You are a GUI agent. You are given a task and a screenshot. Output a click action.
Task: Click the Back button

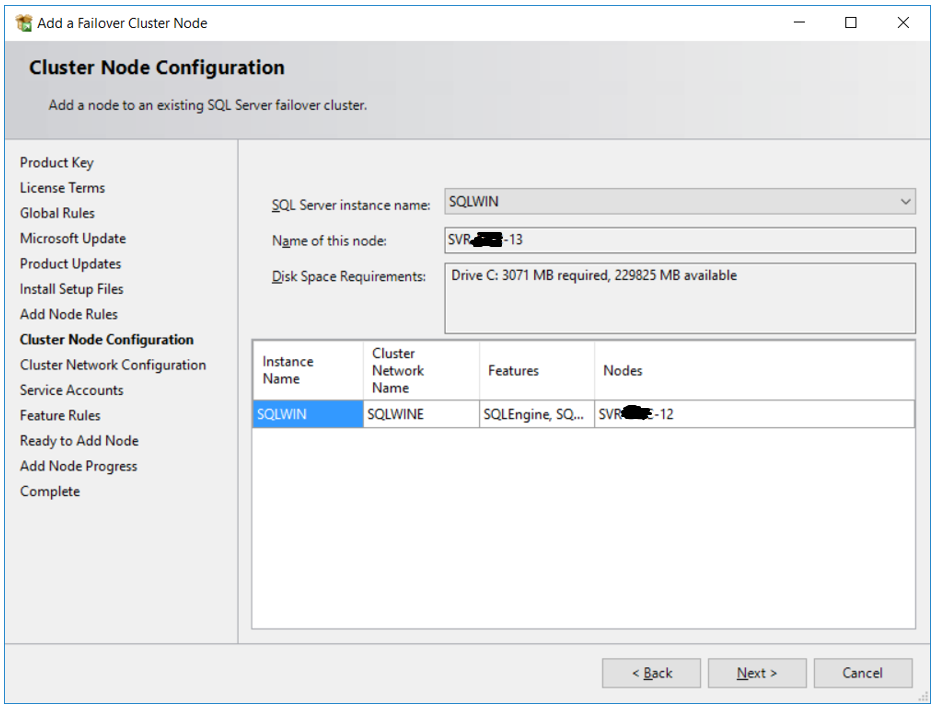651,673
